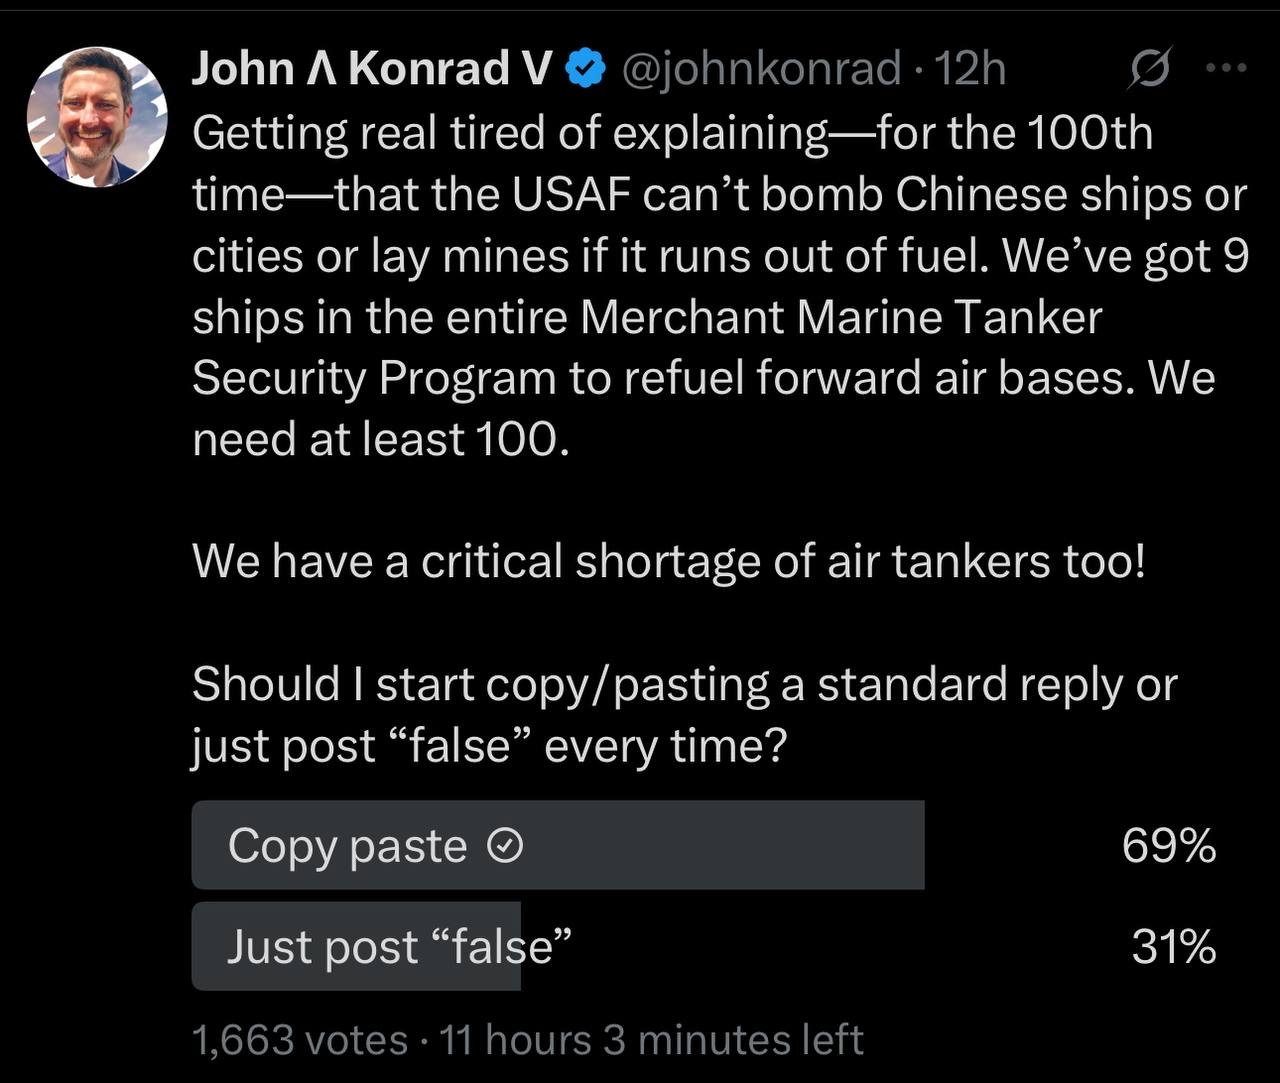The image size is (1280, 1083).
Task: Click the blue verified checkmark badge
Action: (586, 69)
